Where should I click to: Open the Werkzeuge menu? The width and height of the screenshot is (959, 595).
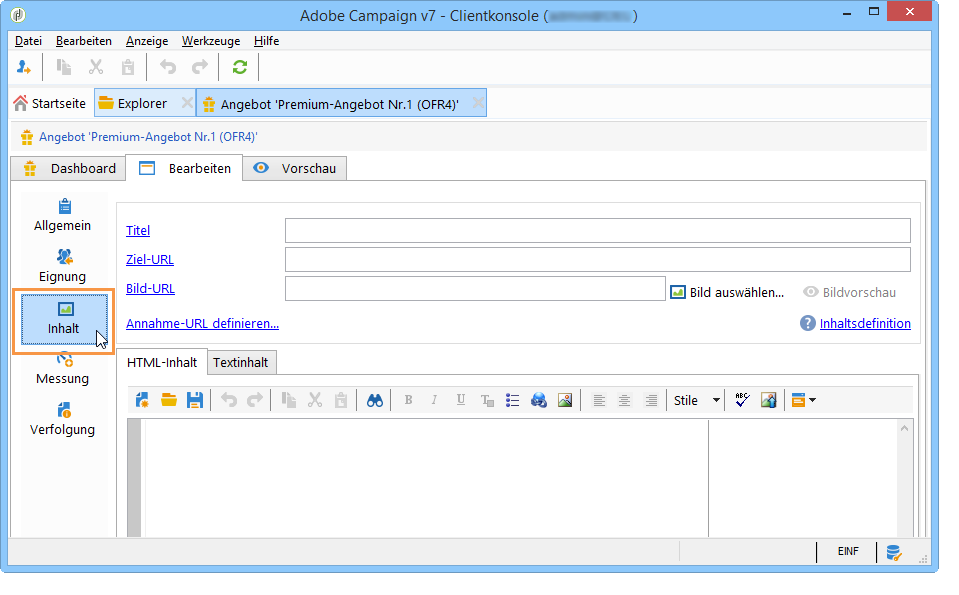click(x=211, y=41)
